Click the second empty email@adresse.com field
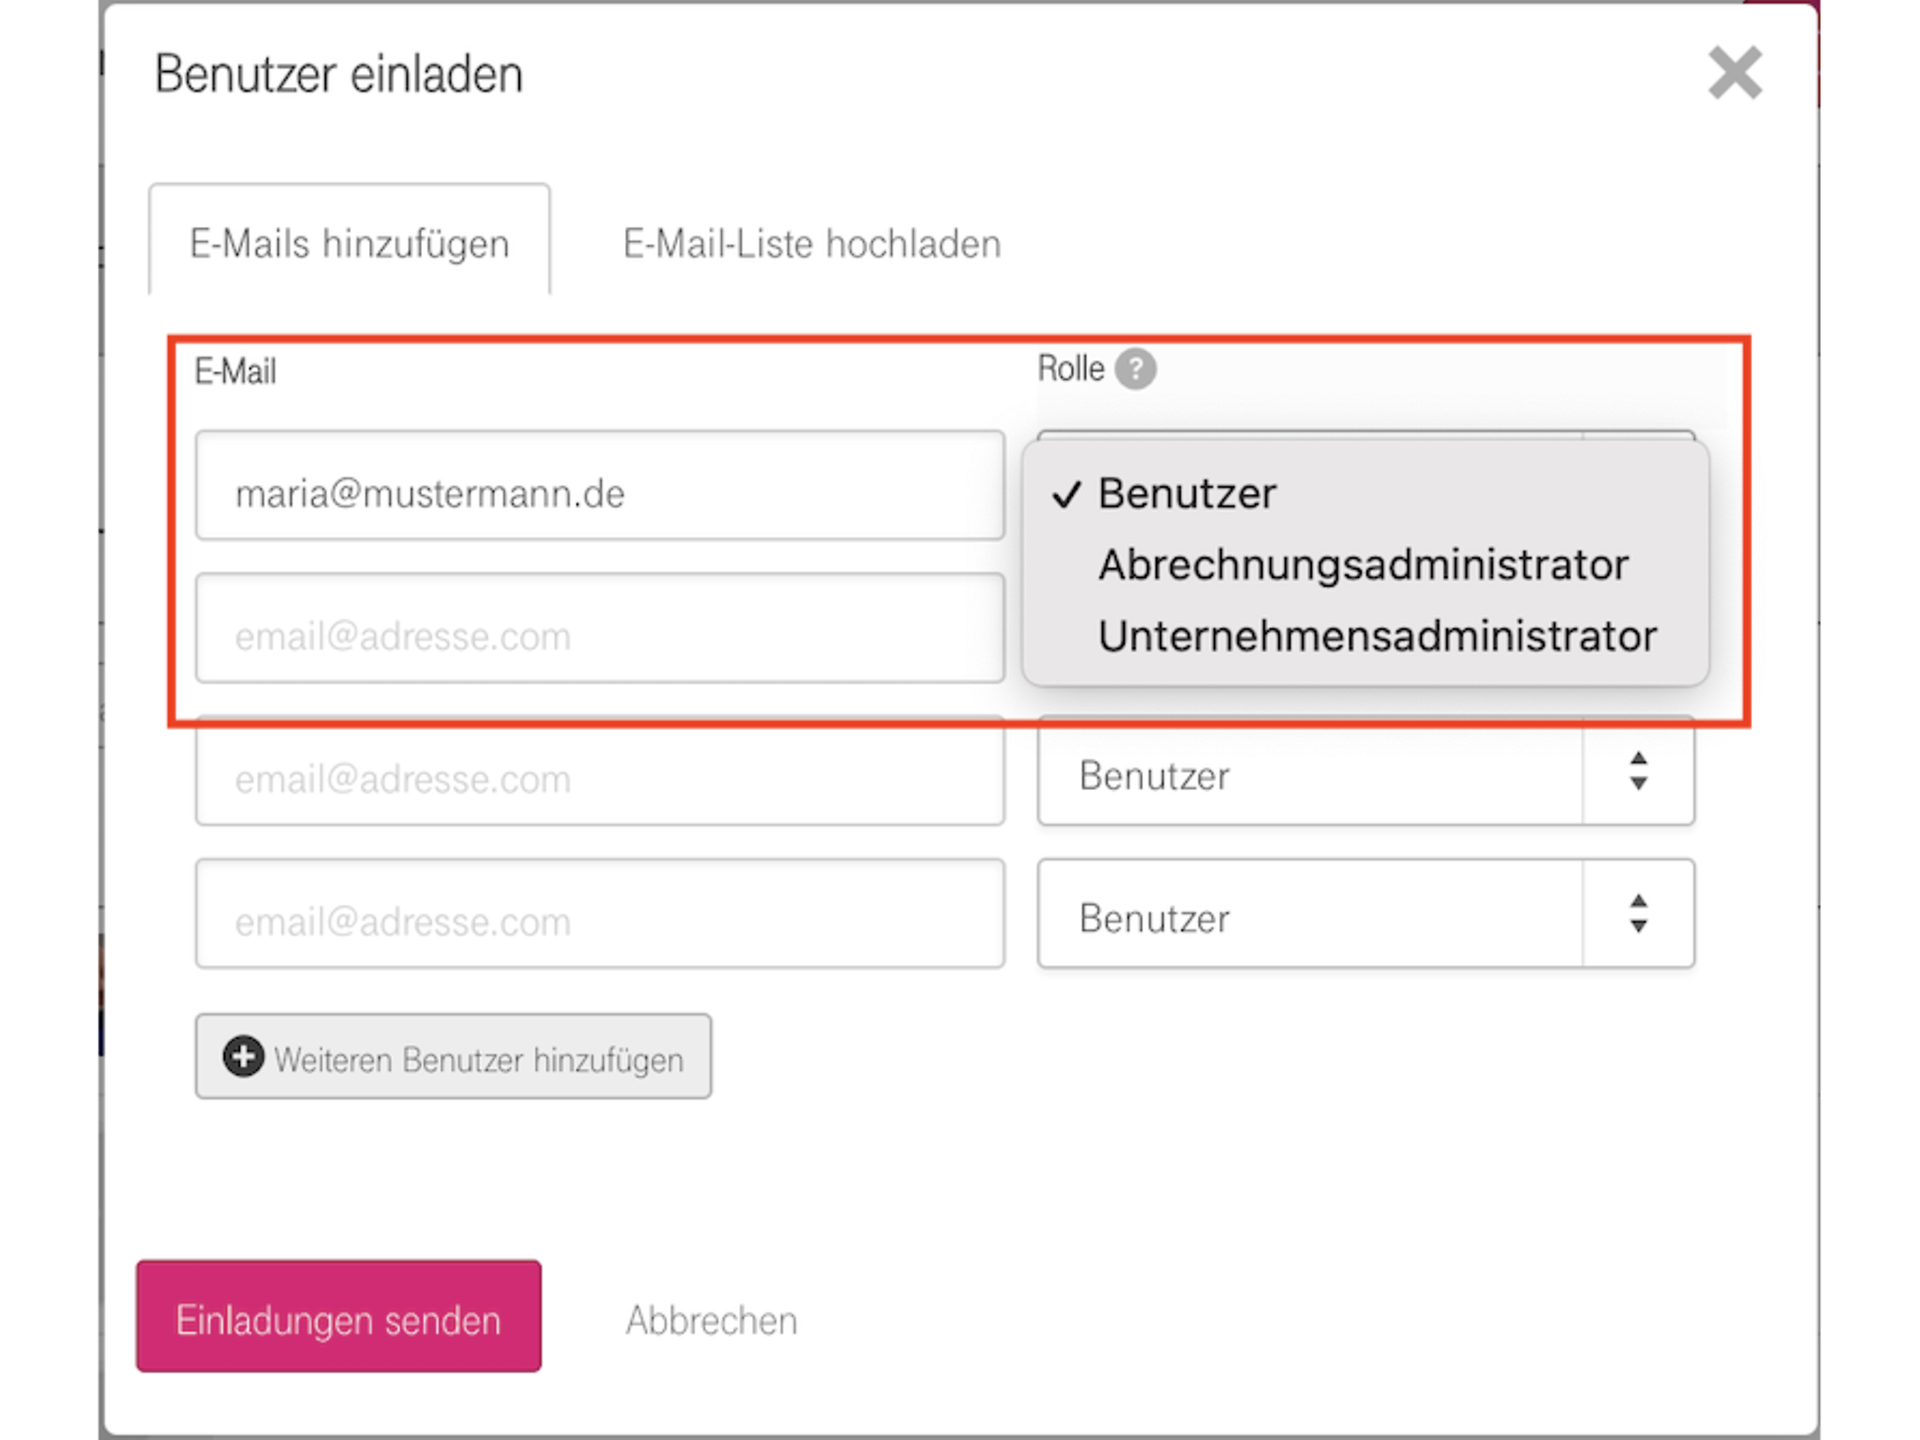Viewport: 1920px width, 1440px height. [x=600, y=633]
